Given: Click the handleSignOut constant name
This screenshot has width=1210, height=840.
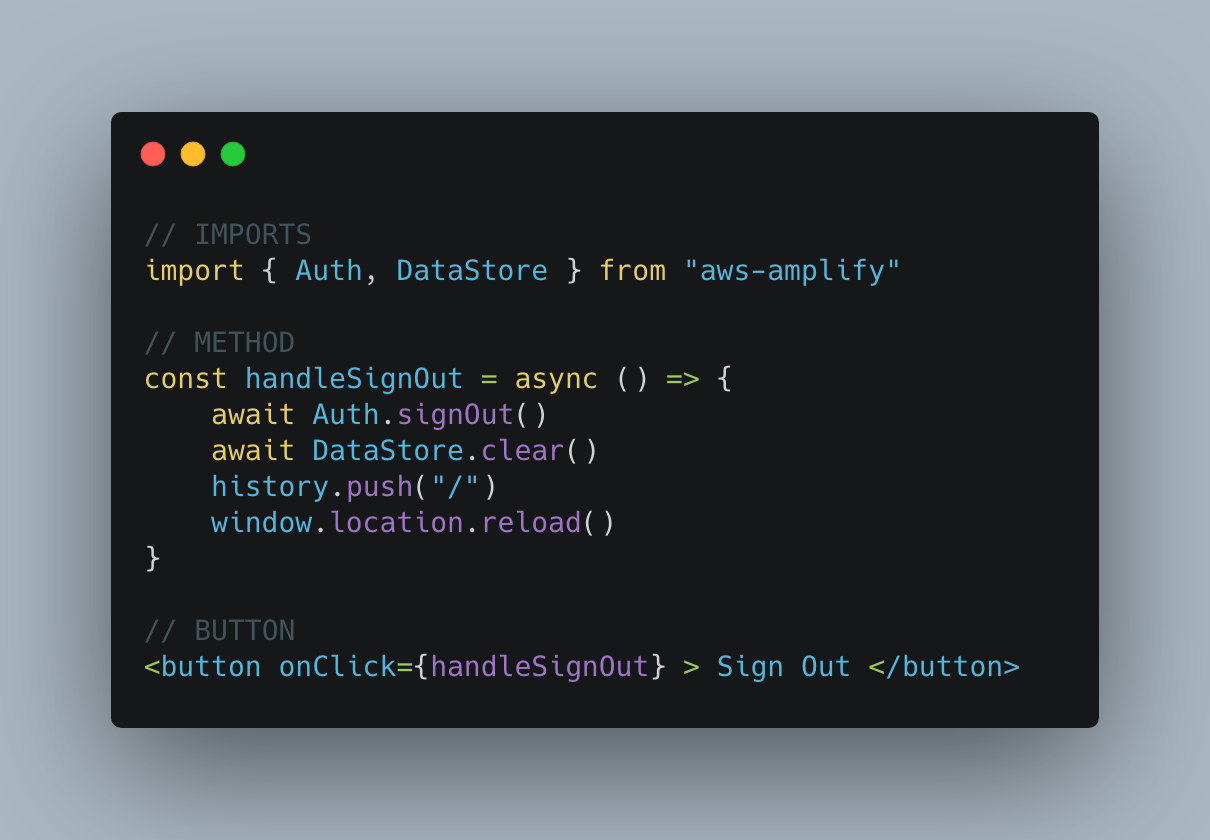Looking at the screenshot, I should (354, 379).
